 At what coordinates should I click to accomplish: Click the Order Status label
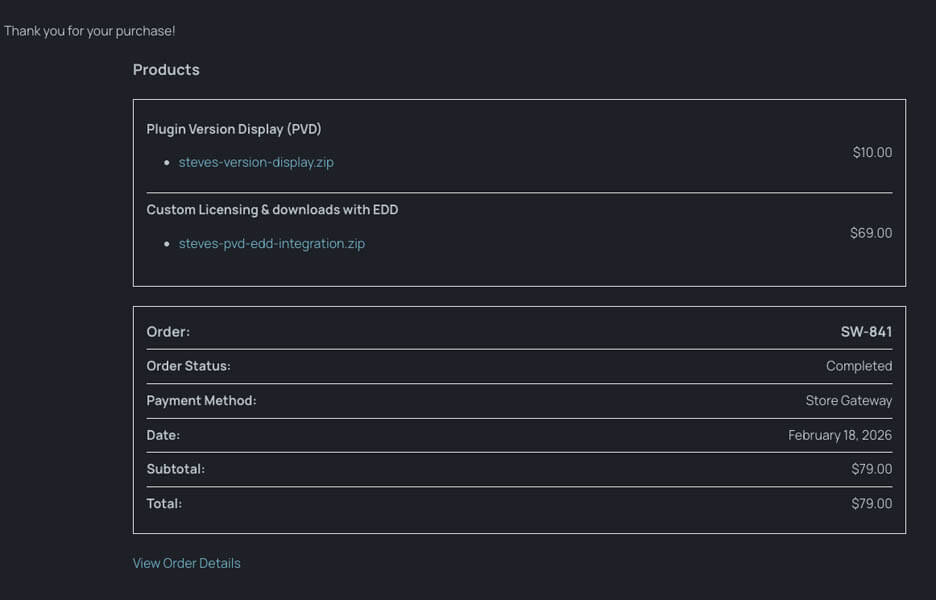[189, 366]
